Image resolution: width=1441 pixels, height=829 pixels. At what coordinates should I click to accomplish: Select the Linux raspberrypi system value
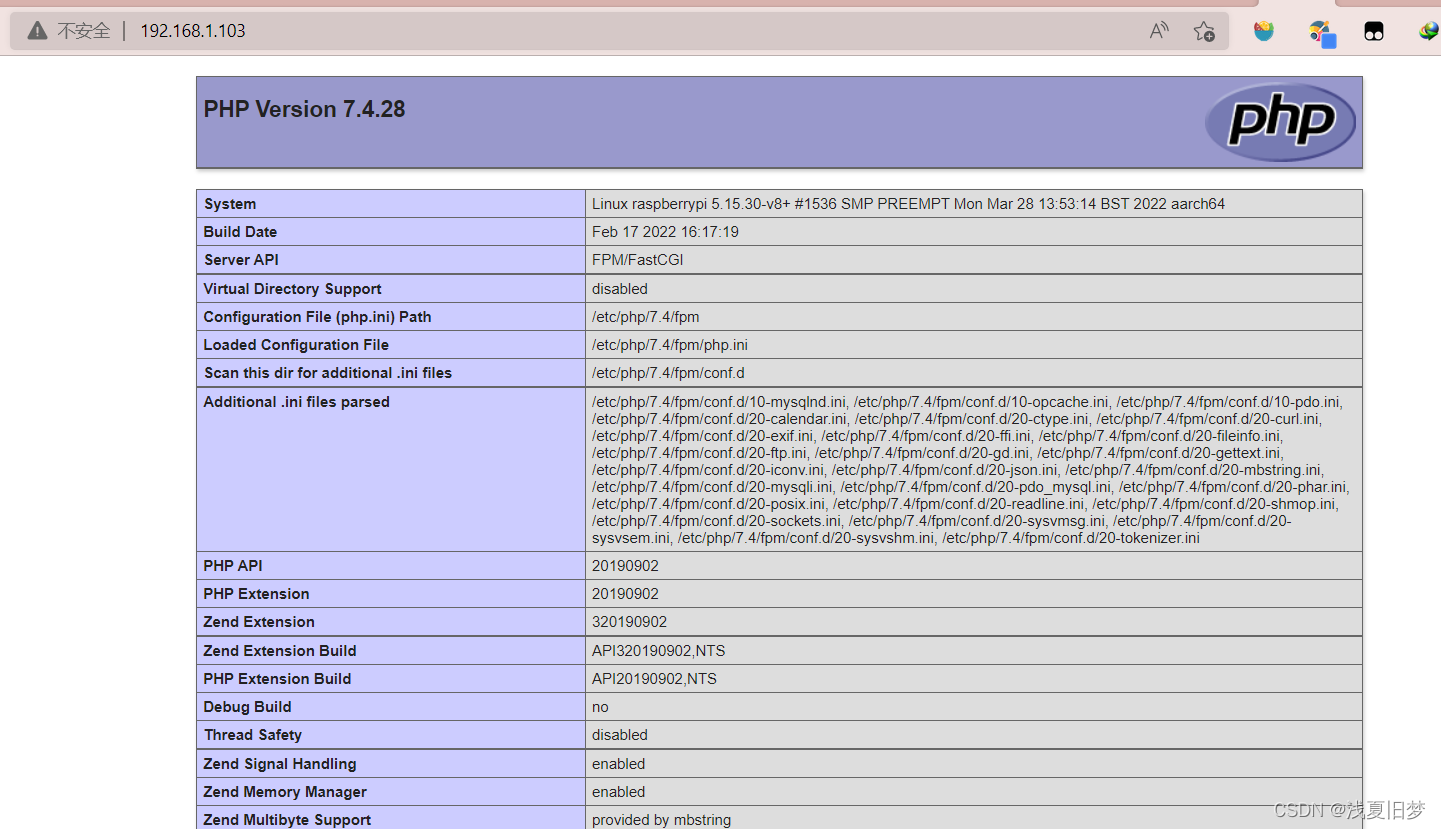pyautogui.click(x=908, y=204)
